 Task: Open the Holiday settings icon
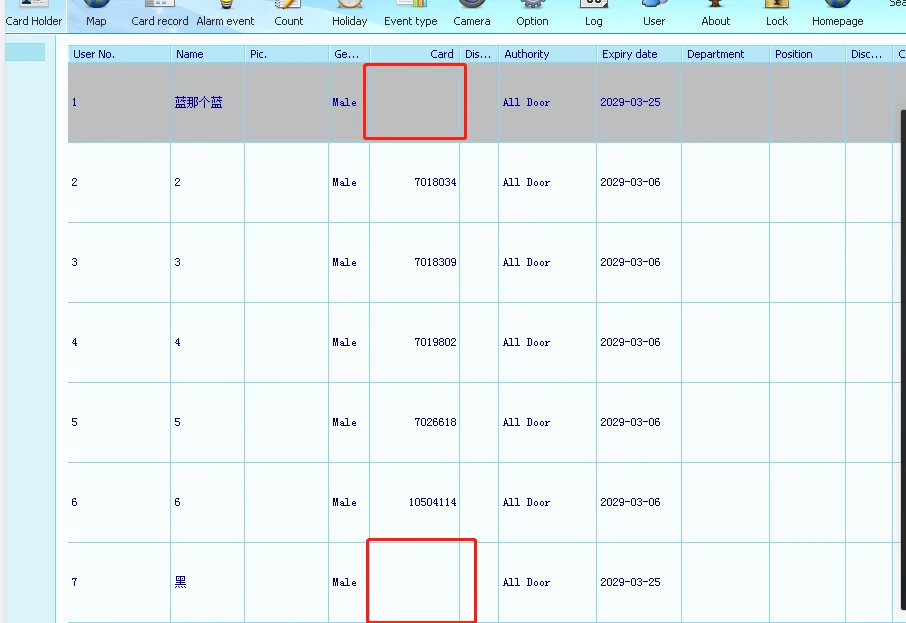click(350, 13)
